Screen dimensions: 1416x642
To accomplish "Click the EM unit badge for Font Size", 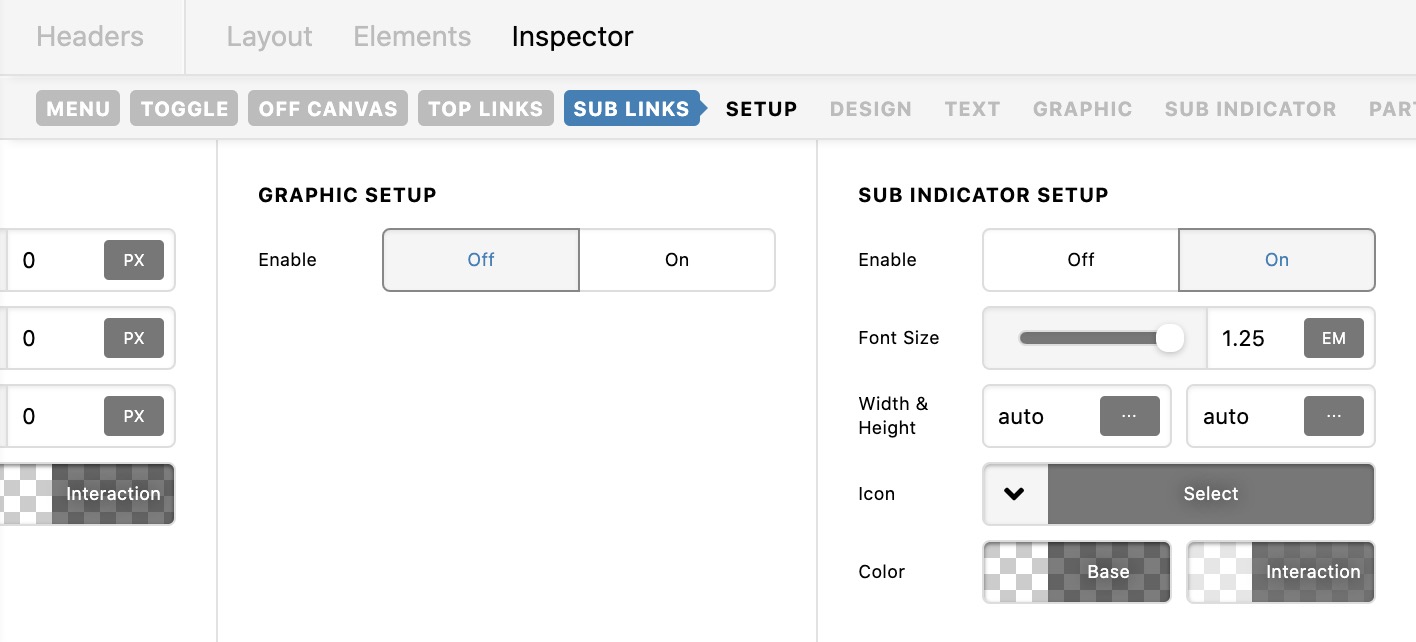I will [x=1334, y=338].
